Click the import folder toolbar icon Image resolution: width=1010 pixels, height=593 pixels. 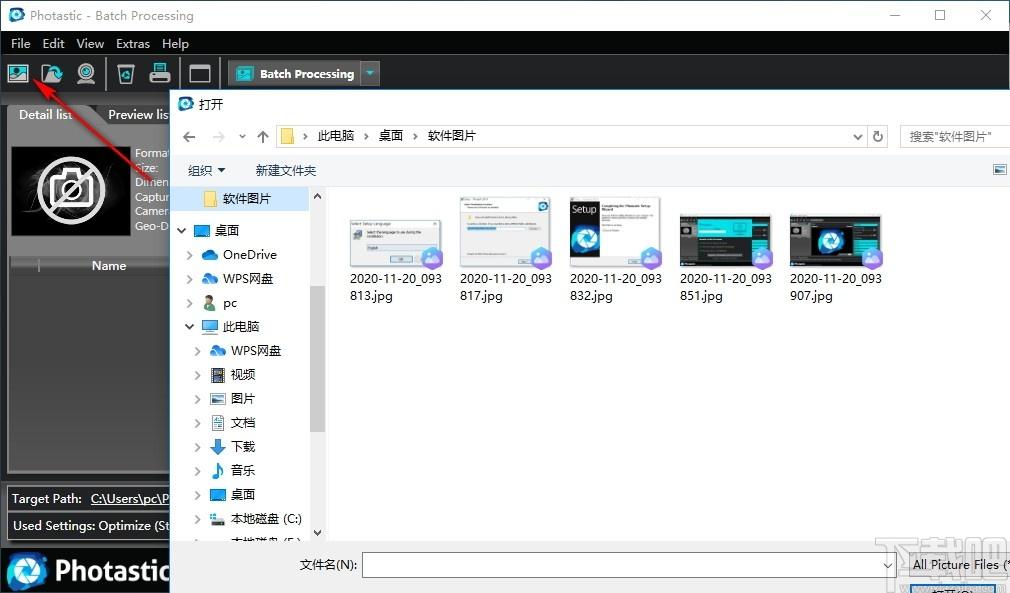[x=52, y=73]
